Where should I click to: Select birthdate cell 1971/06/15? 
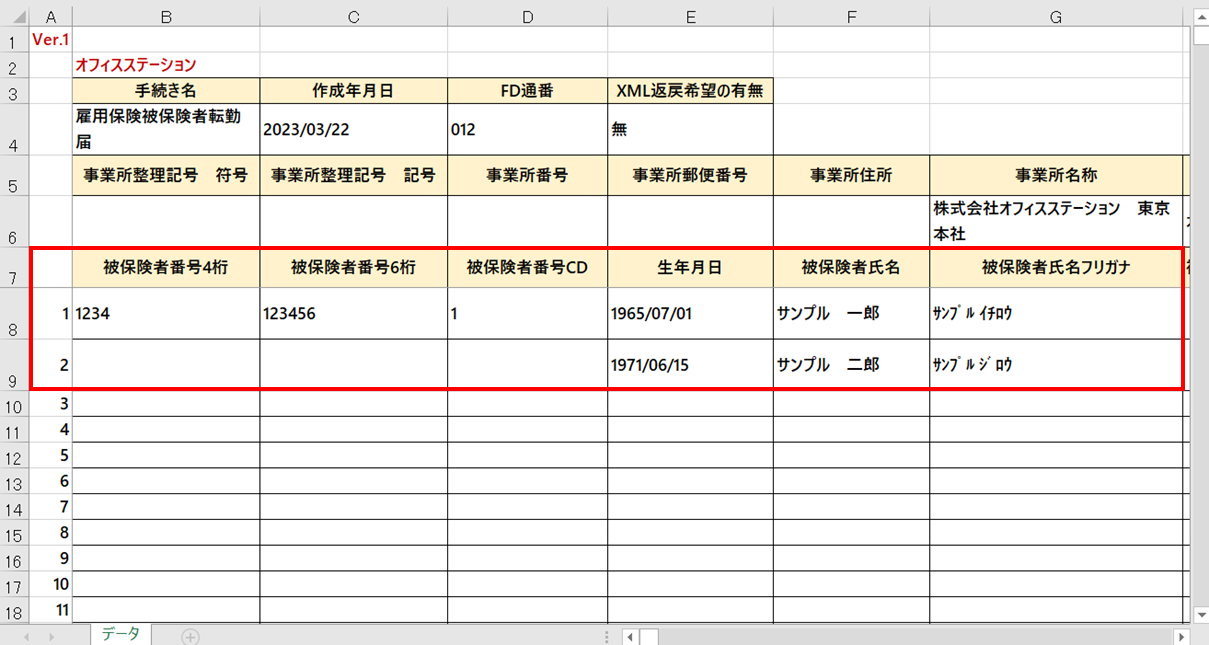coord(690,365)
